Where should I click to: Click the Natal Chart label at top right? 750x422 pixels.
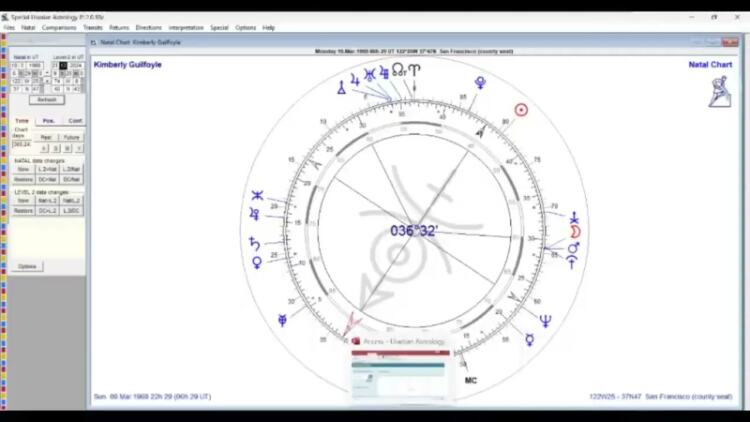[x=710, y=65]
